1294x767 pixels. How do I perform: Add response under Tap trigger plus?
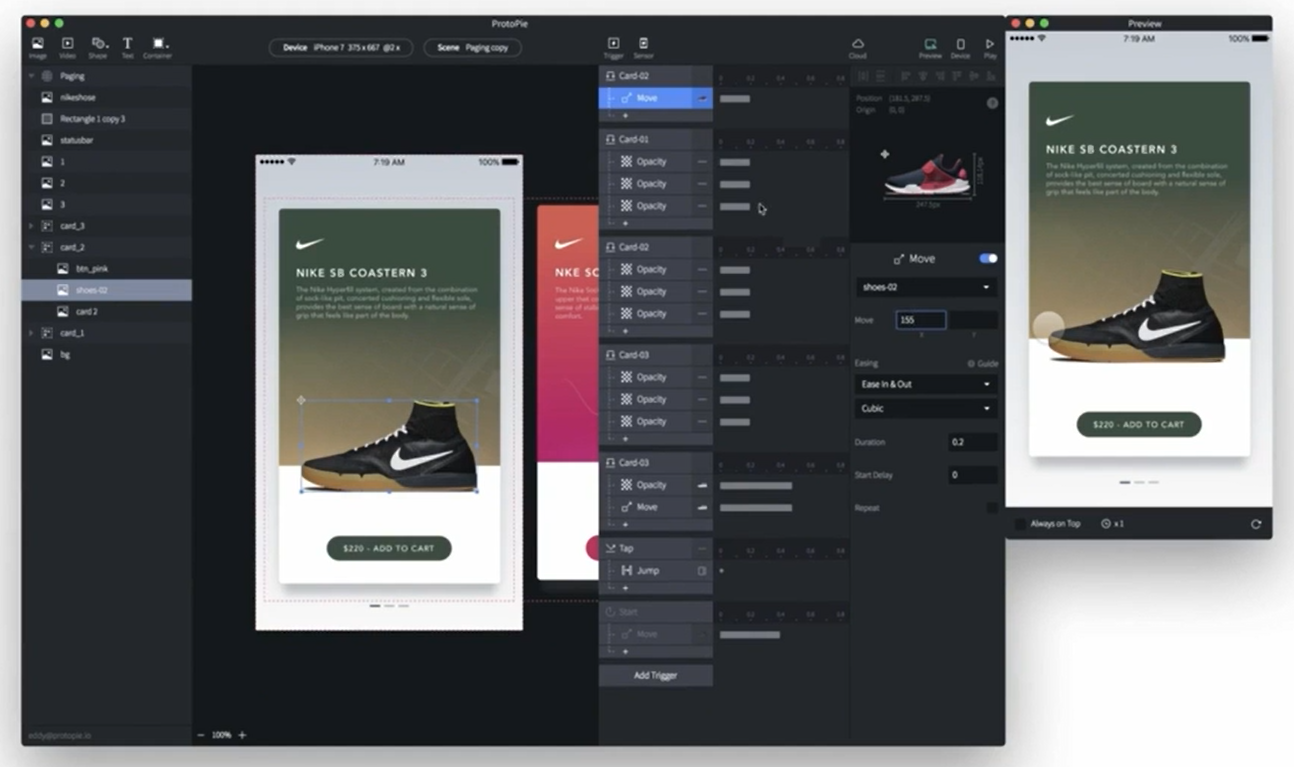click(626, 588)
